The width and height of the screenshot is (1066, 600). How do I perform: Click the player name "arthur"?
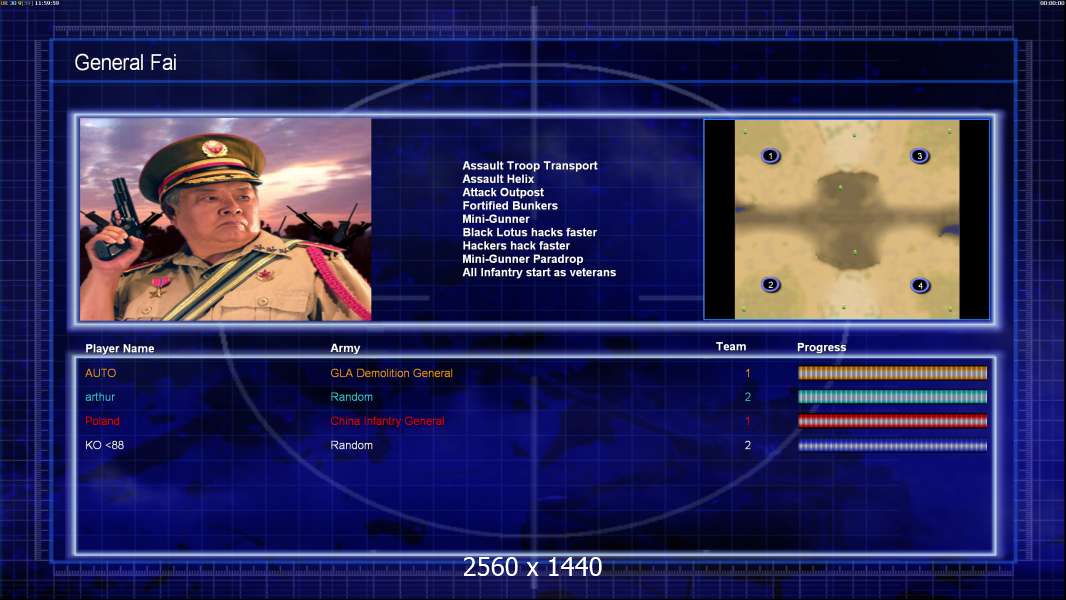(100, 397)
